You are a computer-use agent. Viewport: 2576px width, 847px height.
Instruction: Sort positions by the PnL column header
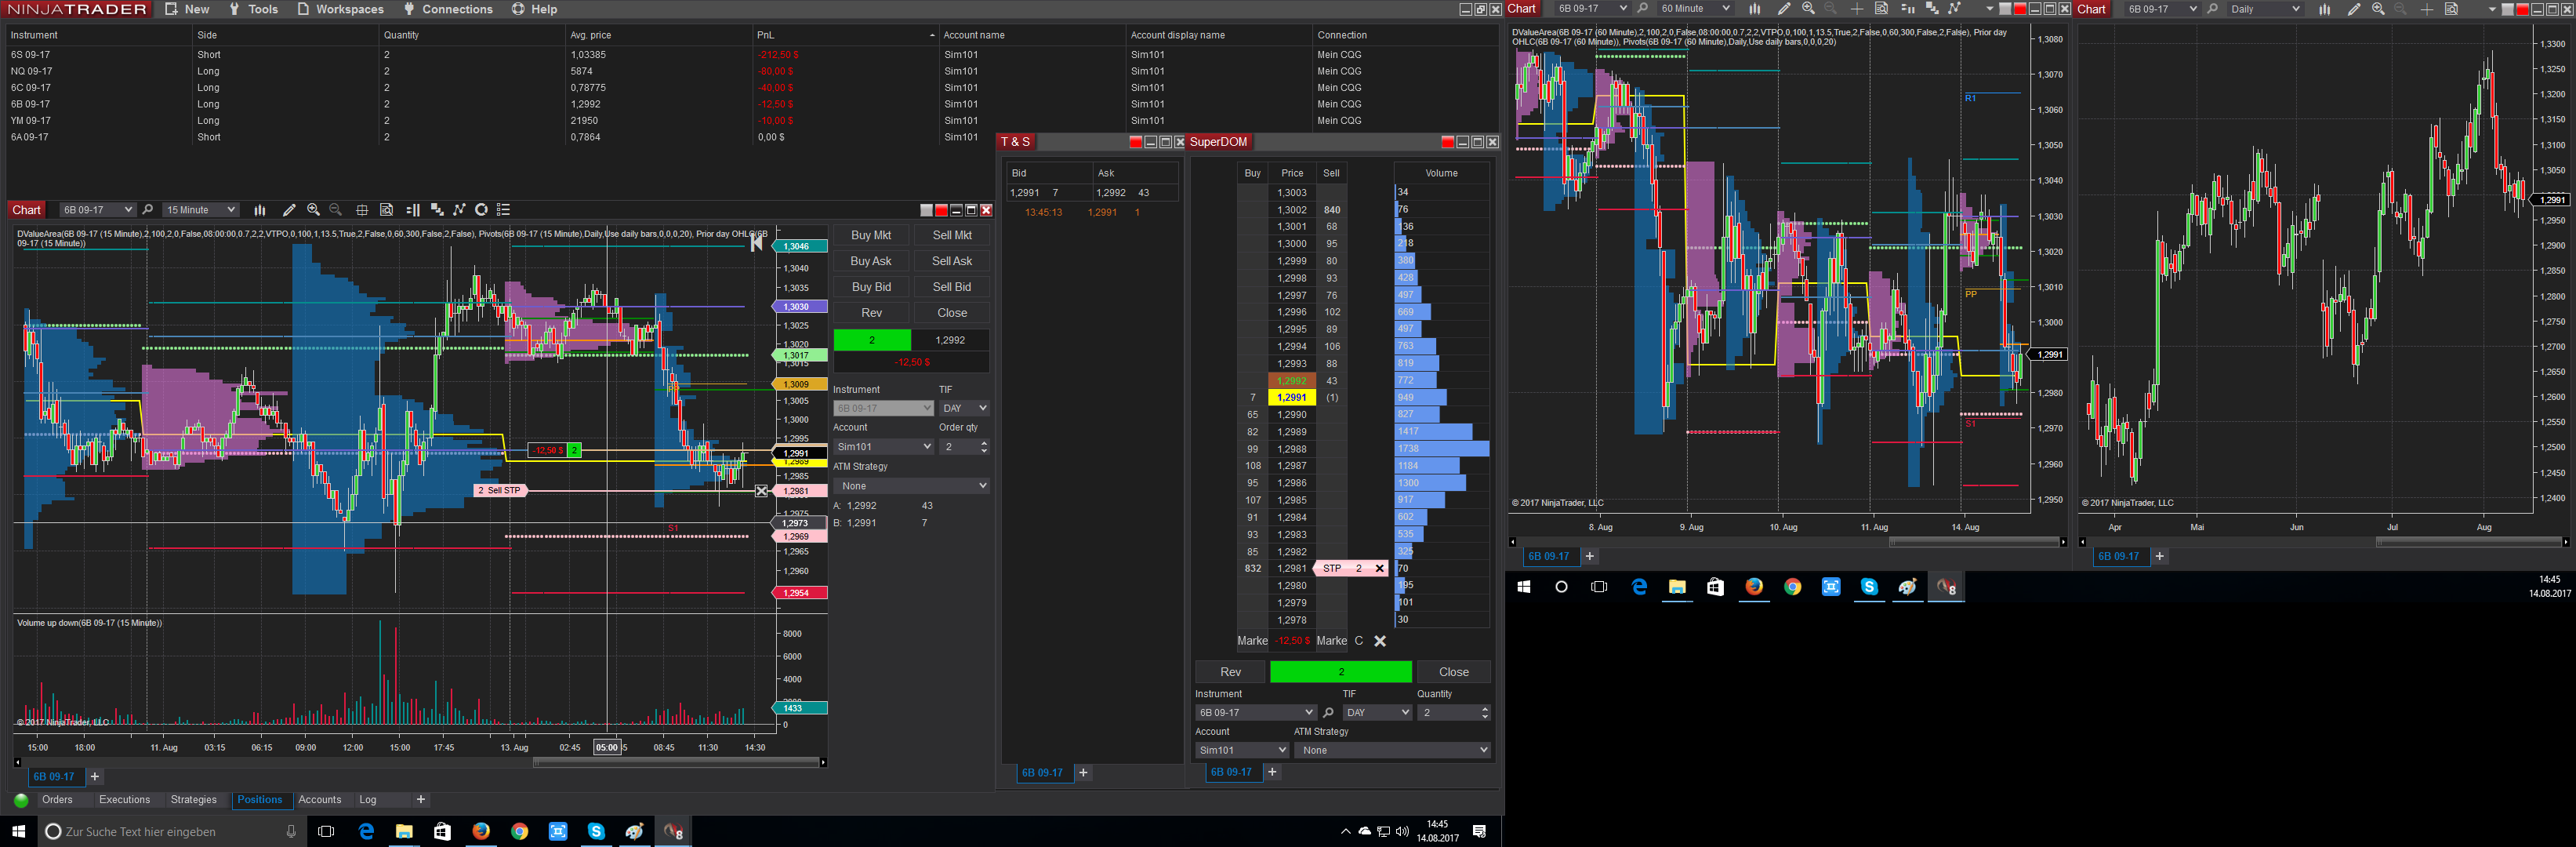(844, 35)
